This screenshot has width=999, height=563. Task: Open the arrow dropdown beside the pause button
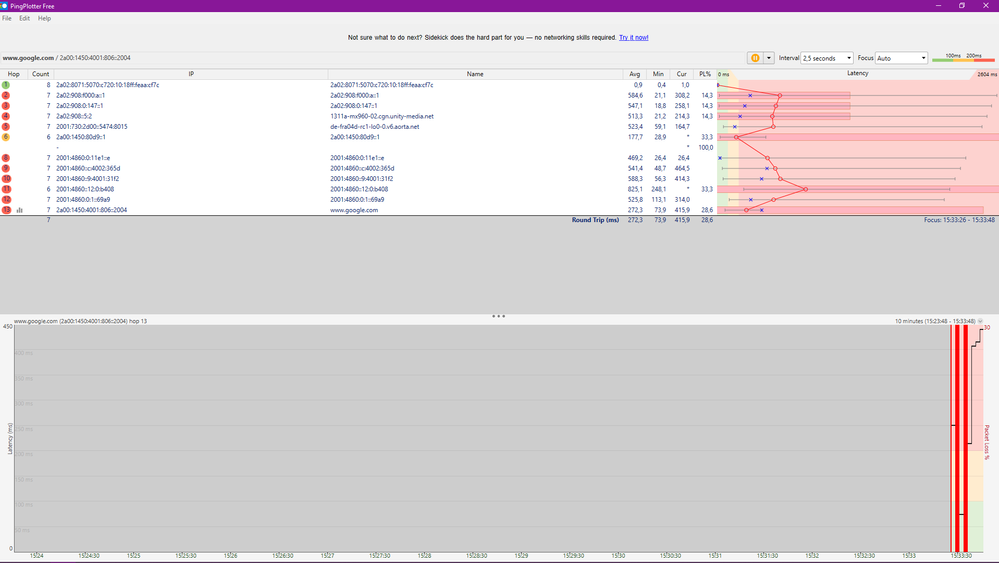click(x=769, y=58)
